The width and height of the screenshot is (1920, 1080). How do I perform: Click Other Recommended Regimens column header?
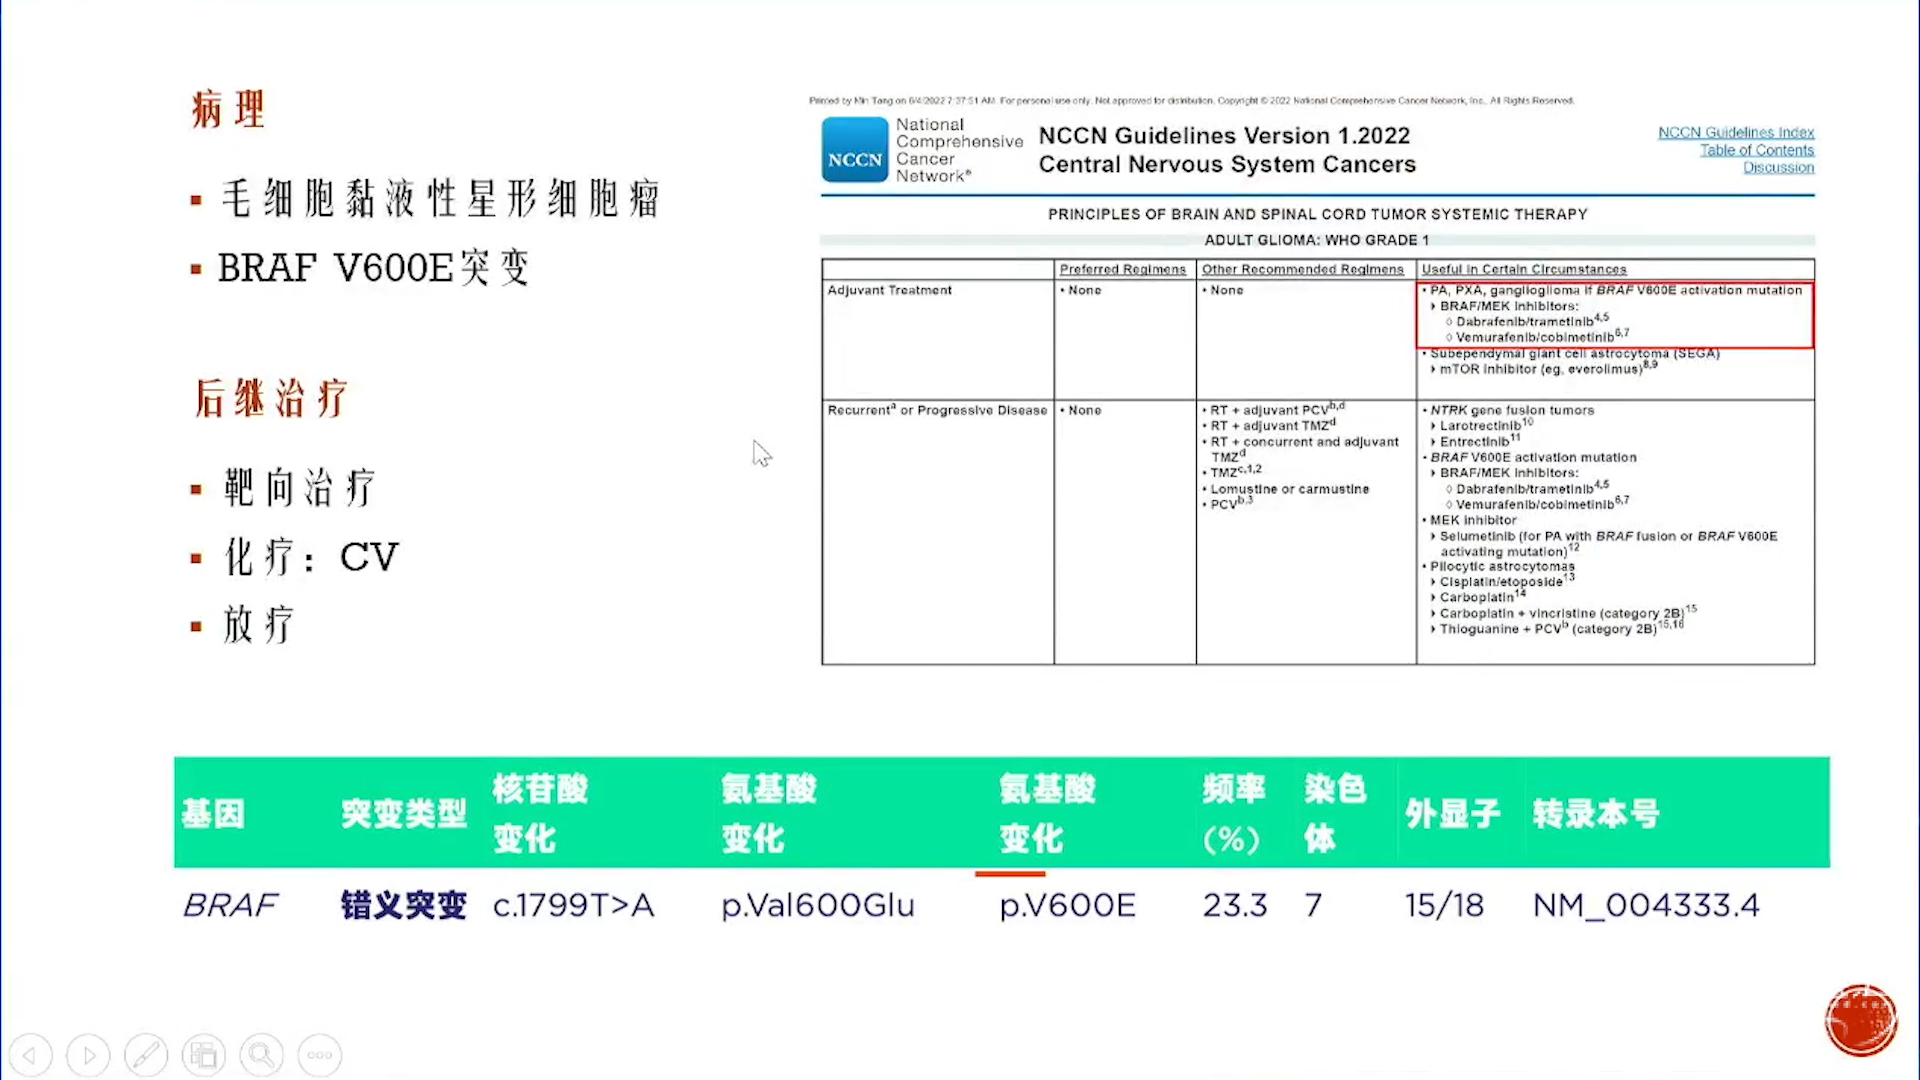(1302, 269)
